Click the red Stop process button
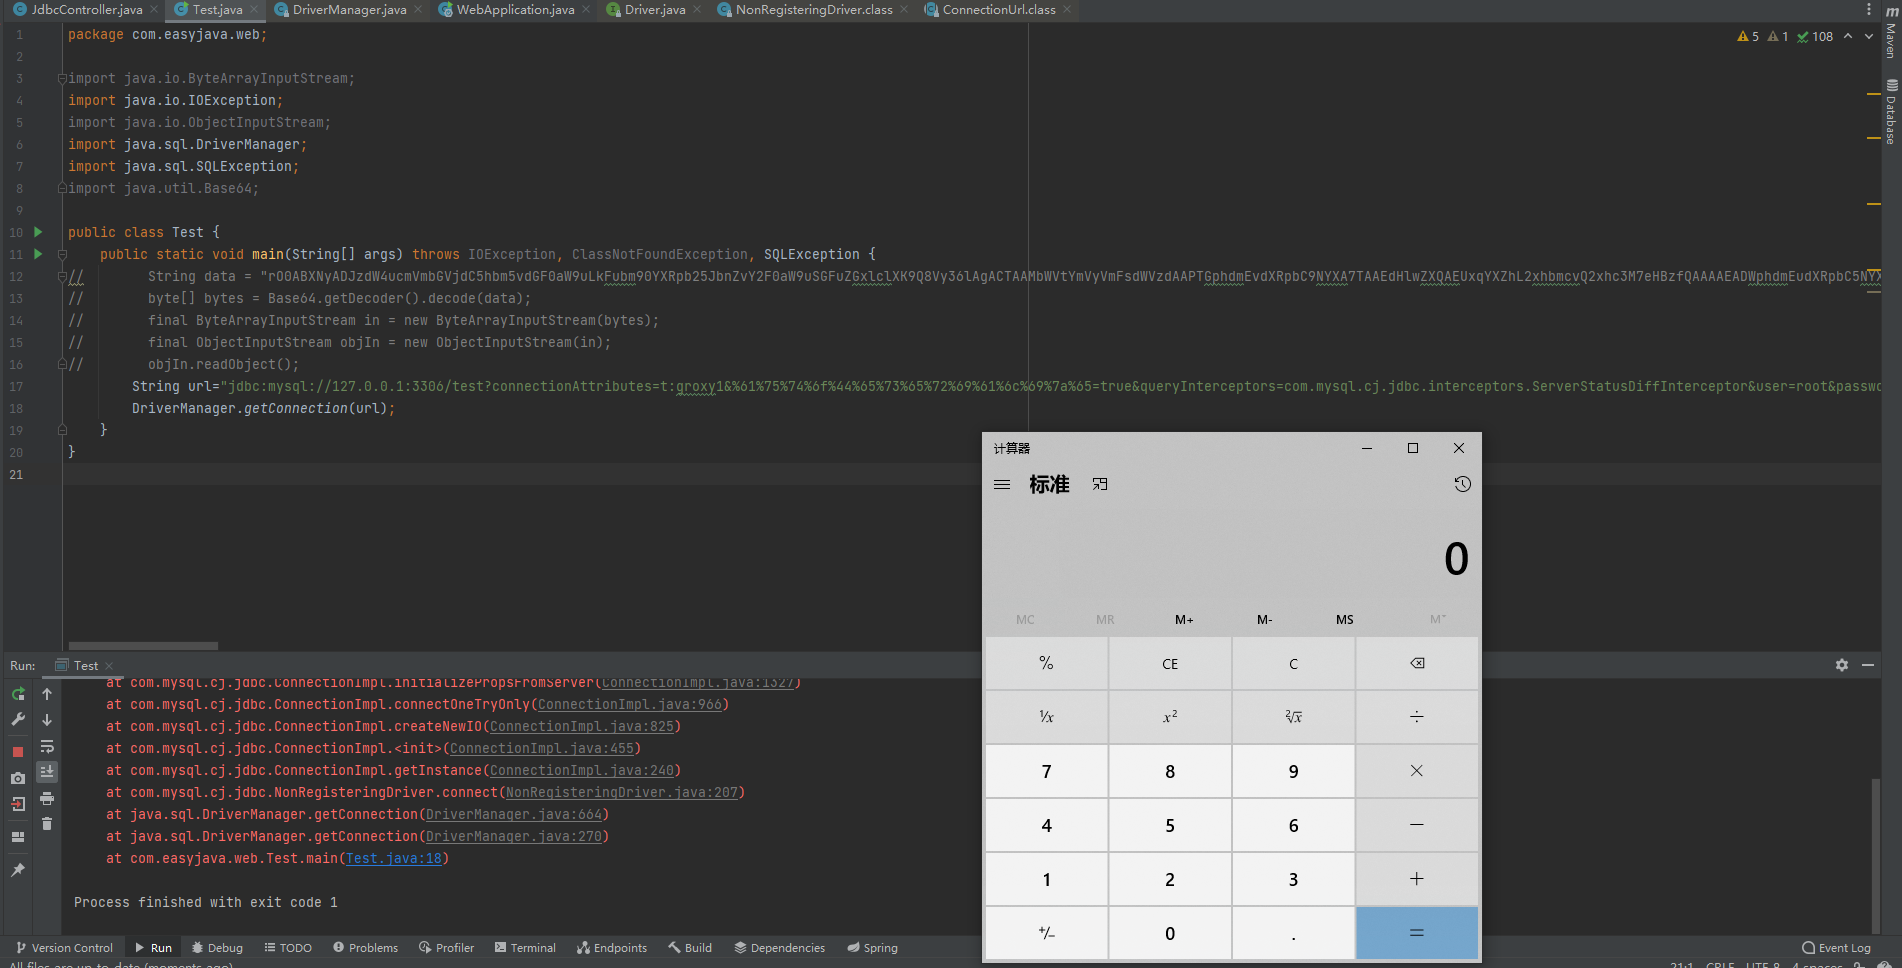 point(18,751)
